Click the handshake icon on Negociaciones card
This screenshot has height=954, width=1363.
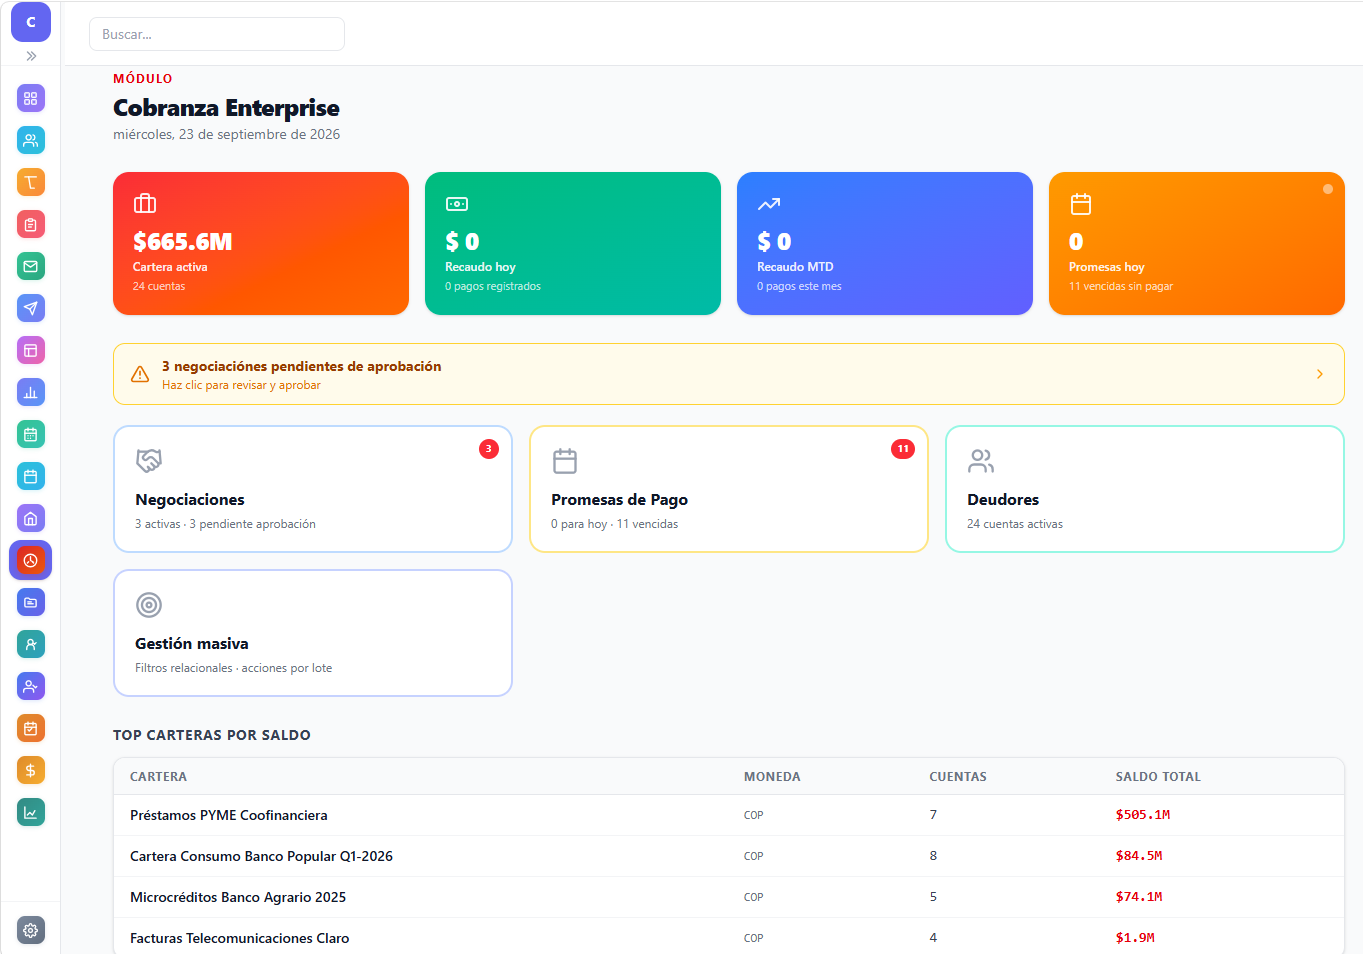(x=149, y=460)
